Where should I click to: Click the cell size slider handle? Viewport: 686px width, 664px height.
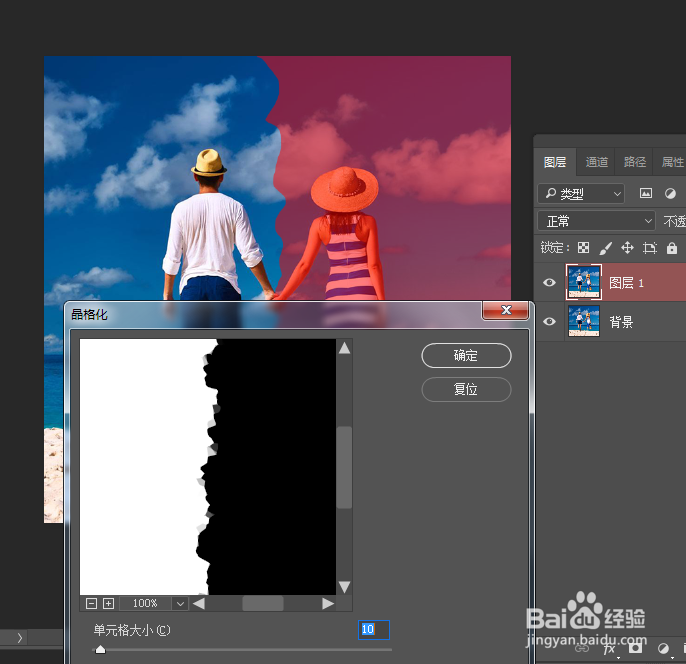tap(100, 649)
